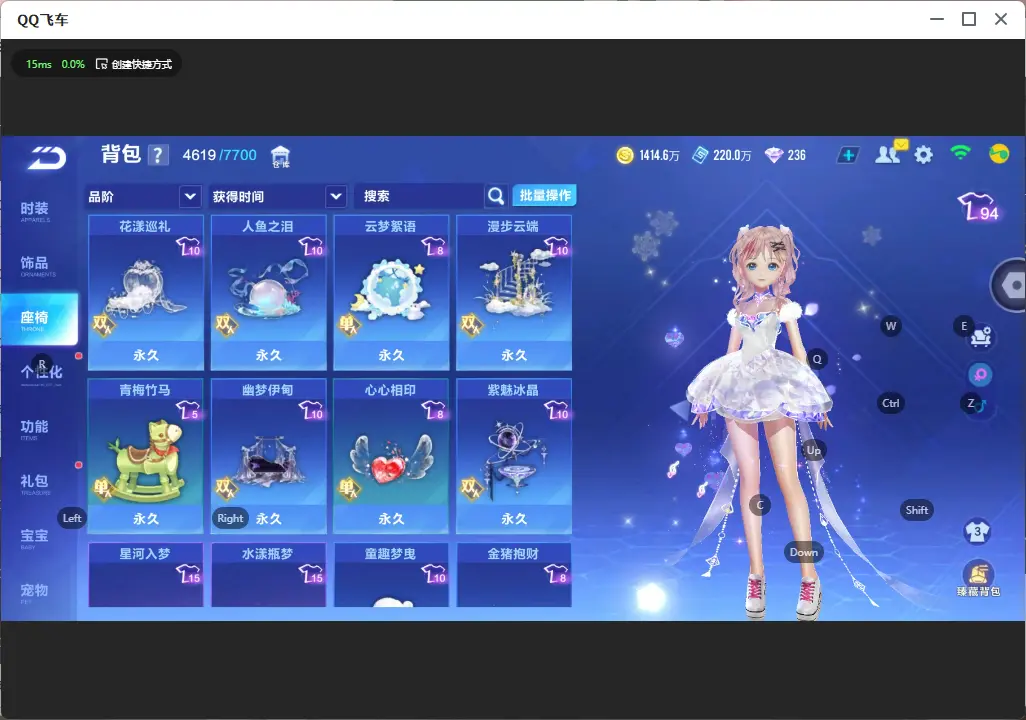Switch to the 时装 apparel tab
1026x720 pixels.
click(35, 211)
